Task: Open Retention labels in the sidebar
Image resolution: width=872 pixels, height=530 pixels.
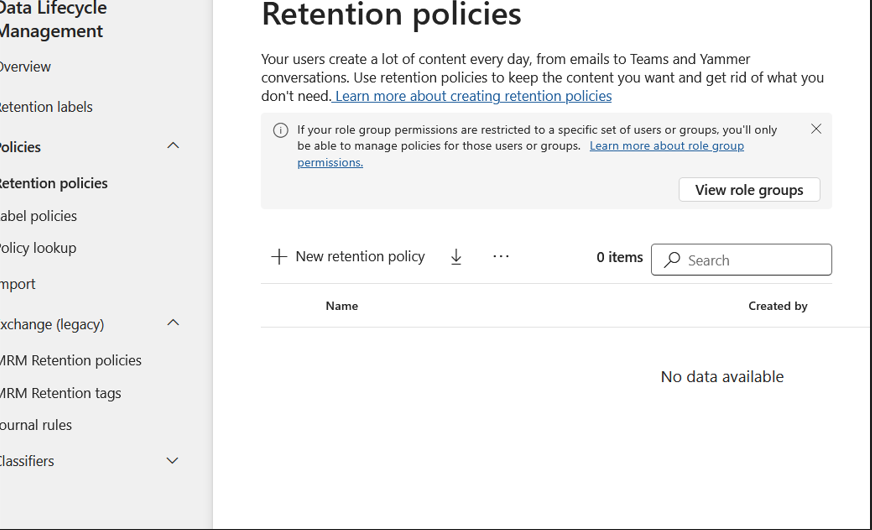Action: (x=46, y=107)
